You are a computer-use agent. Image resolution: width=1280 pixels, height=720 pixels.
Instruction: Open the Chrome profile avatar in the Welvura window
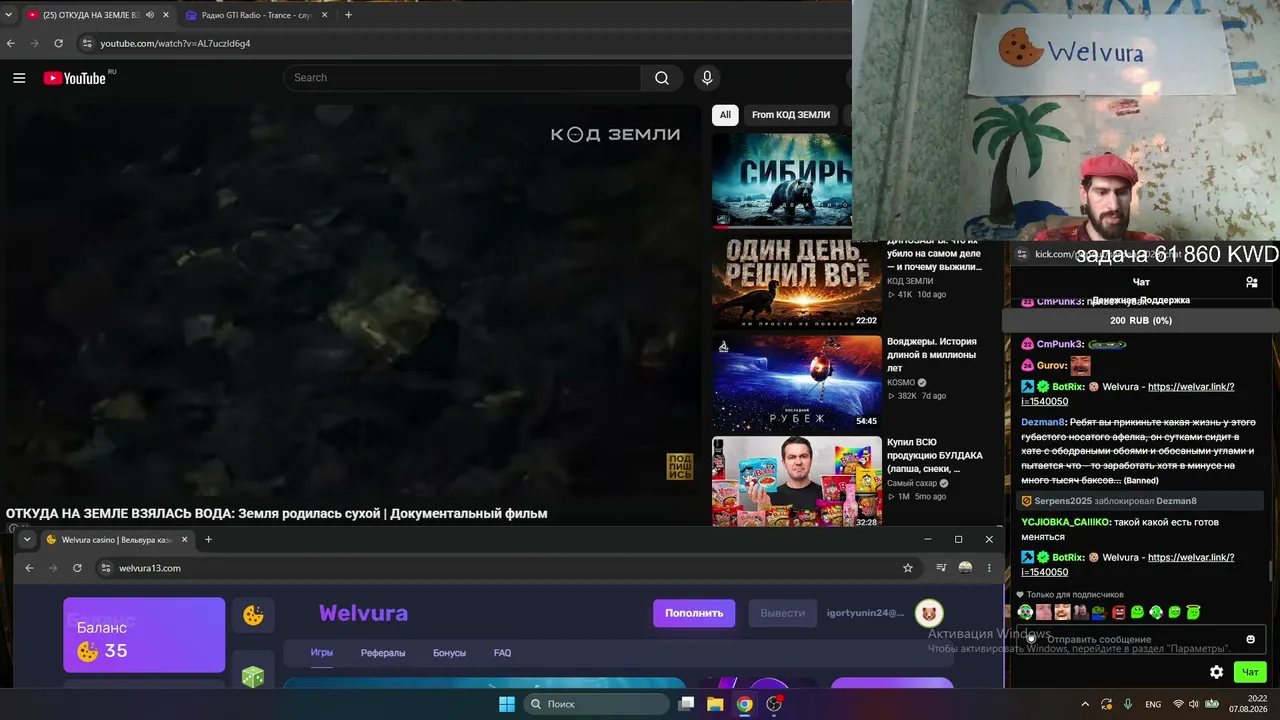[x=965, y=568]
